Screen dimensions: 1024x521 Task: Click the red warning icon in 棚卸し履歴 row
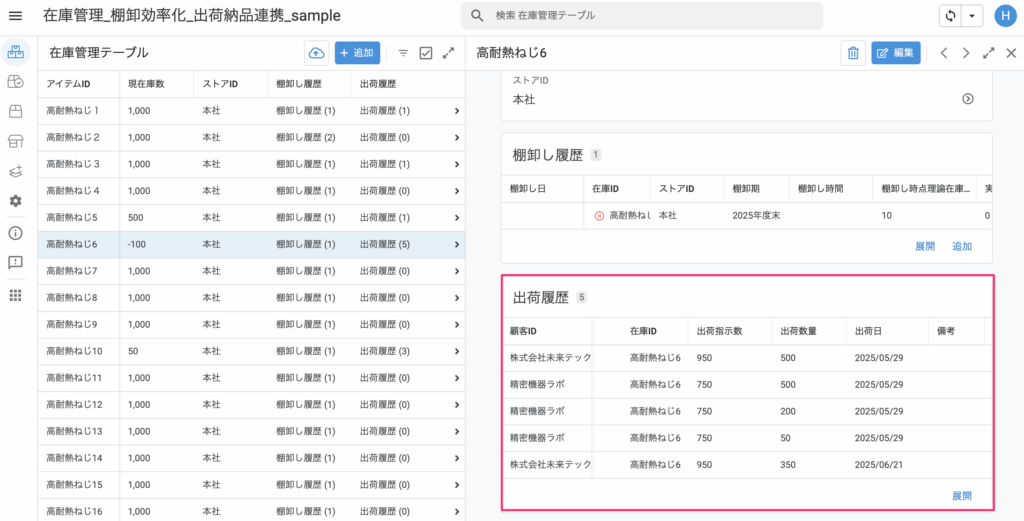600,215
